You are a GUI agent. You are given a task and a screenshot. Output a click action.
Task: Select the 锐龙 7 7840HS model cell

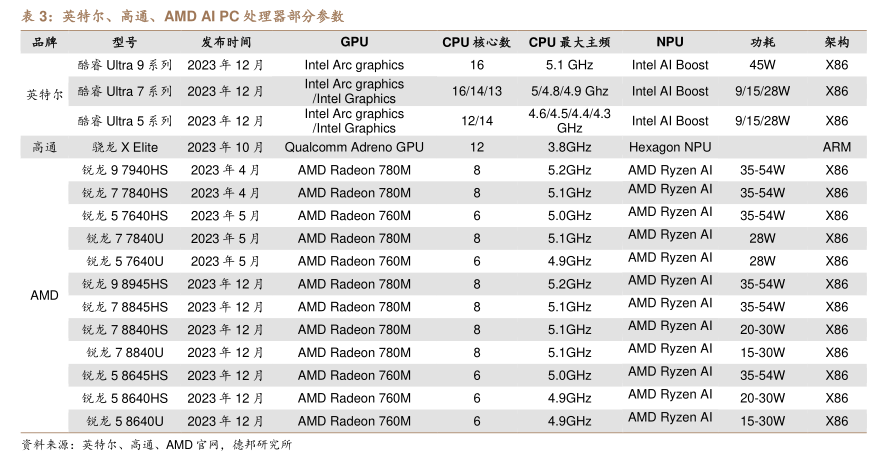[125, 193]
